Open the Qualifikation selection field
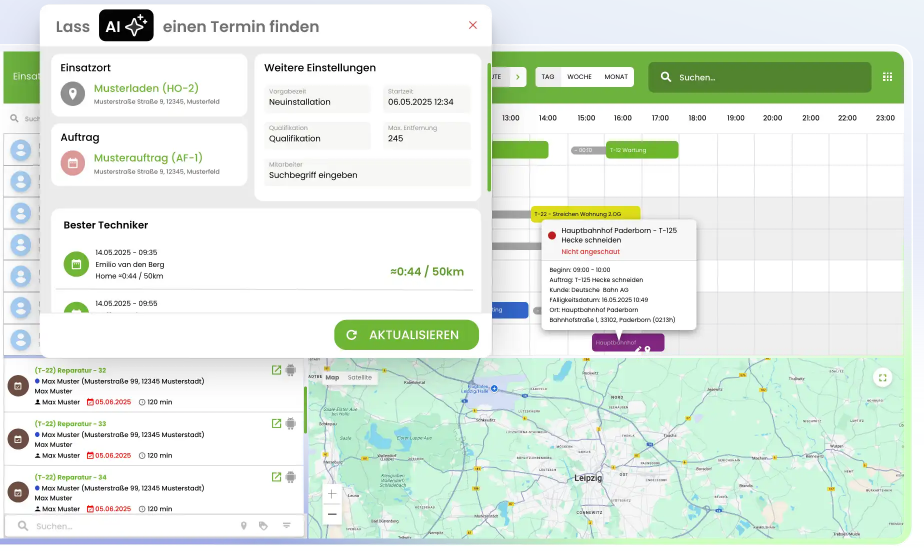This screenshot has width=924, height=552. (x=317, y=135)
